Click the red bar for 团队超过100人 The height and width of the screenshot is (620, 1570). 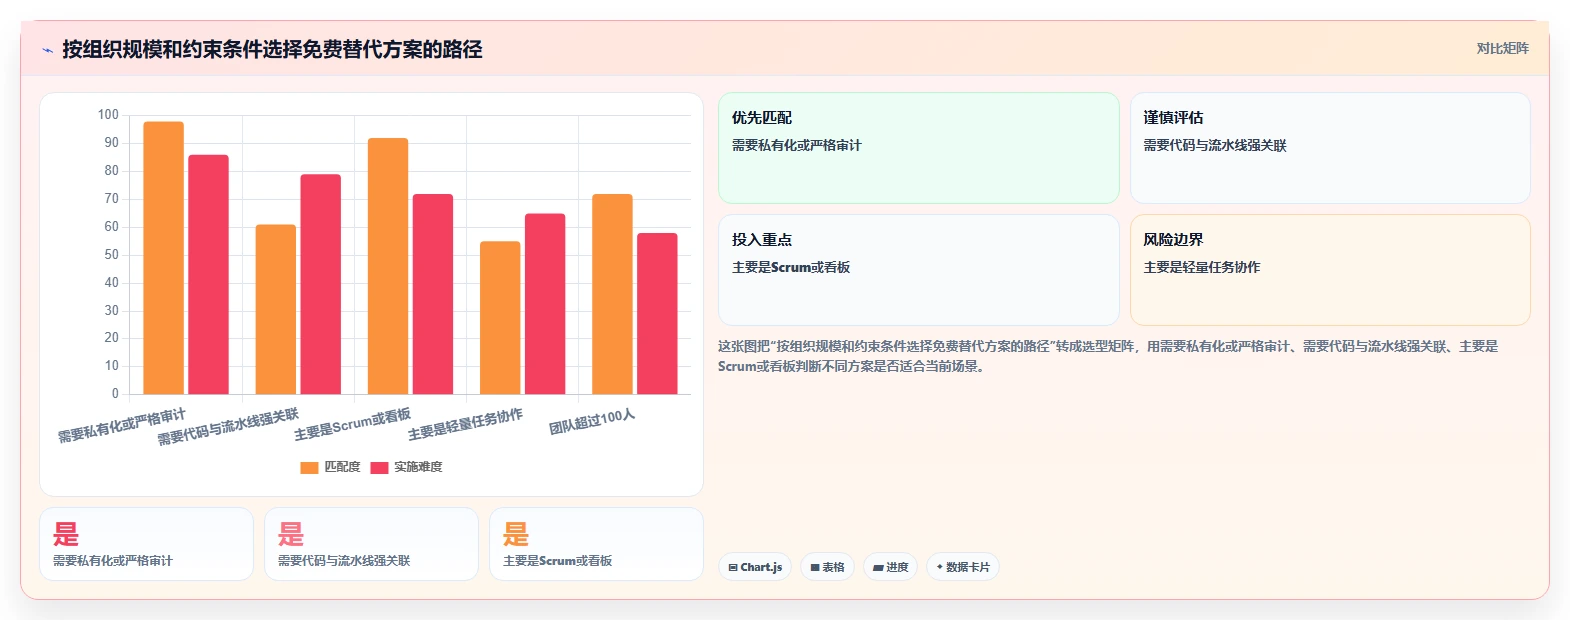(657, 313)
